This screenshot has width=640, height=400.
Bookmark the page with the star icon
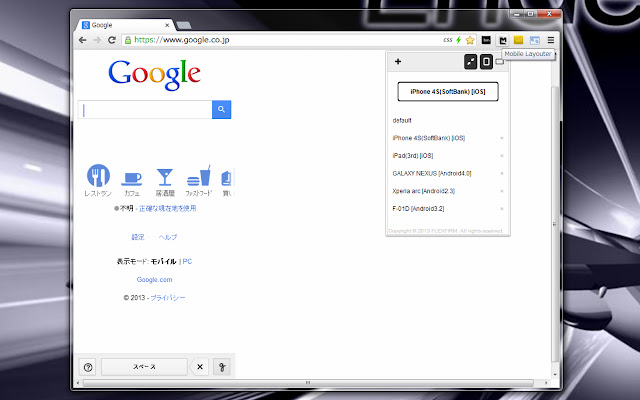pos(470,40)
